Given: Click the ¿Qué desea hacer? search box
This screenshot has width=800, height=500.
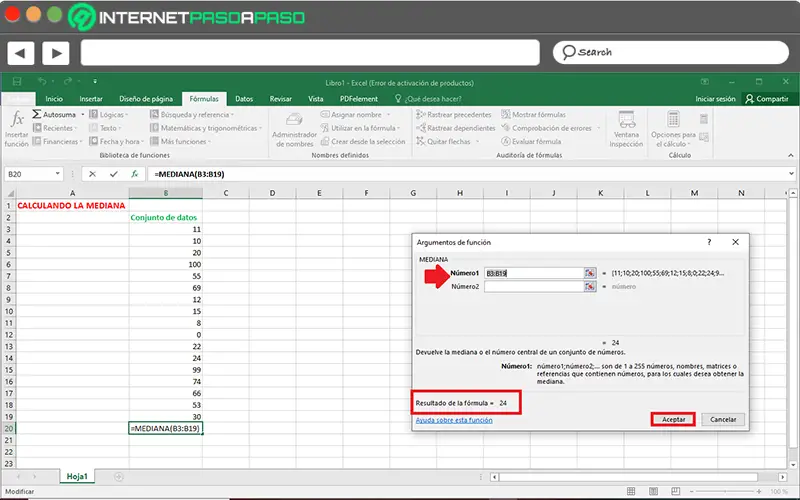Looking at the screenshot, I should click(x=428, y=98).
